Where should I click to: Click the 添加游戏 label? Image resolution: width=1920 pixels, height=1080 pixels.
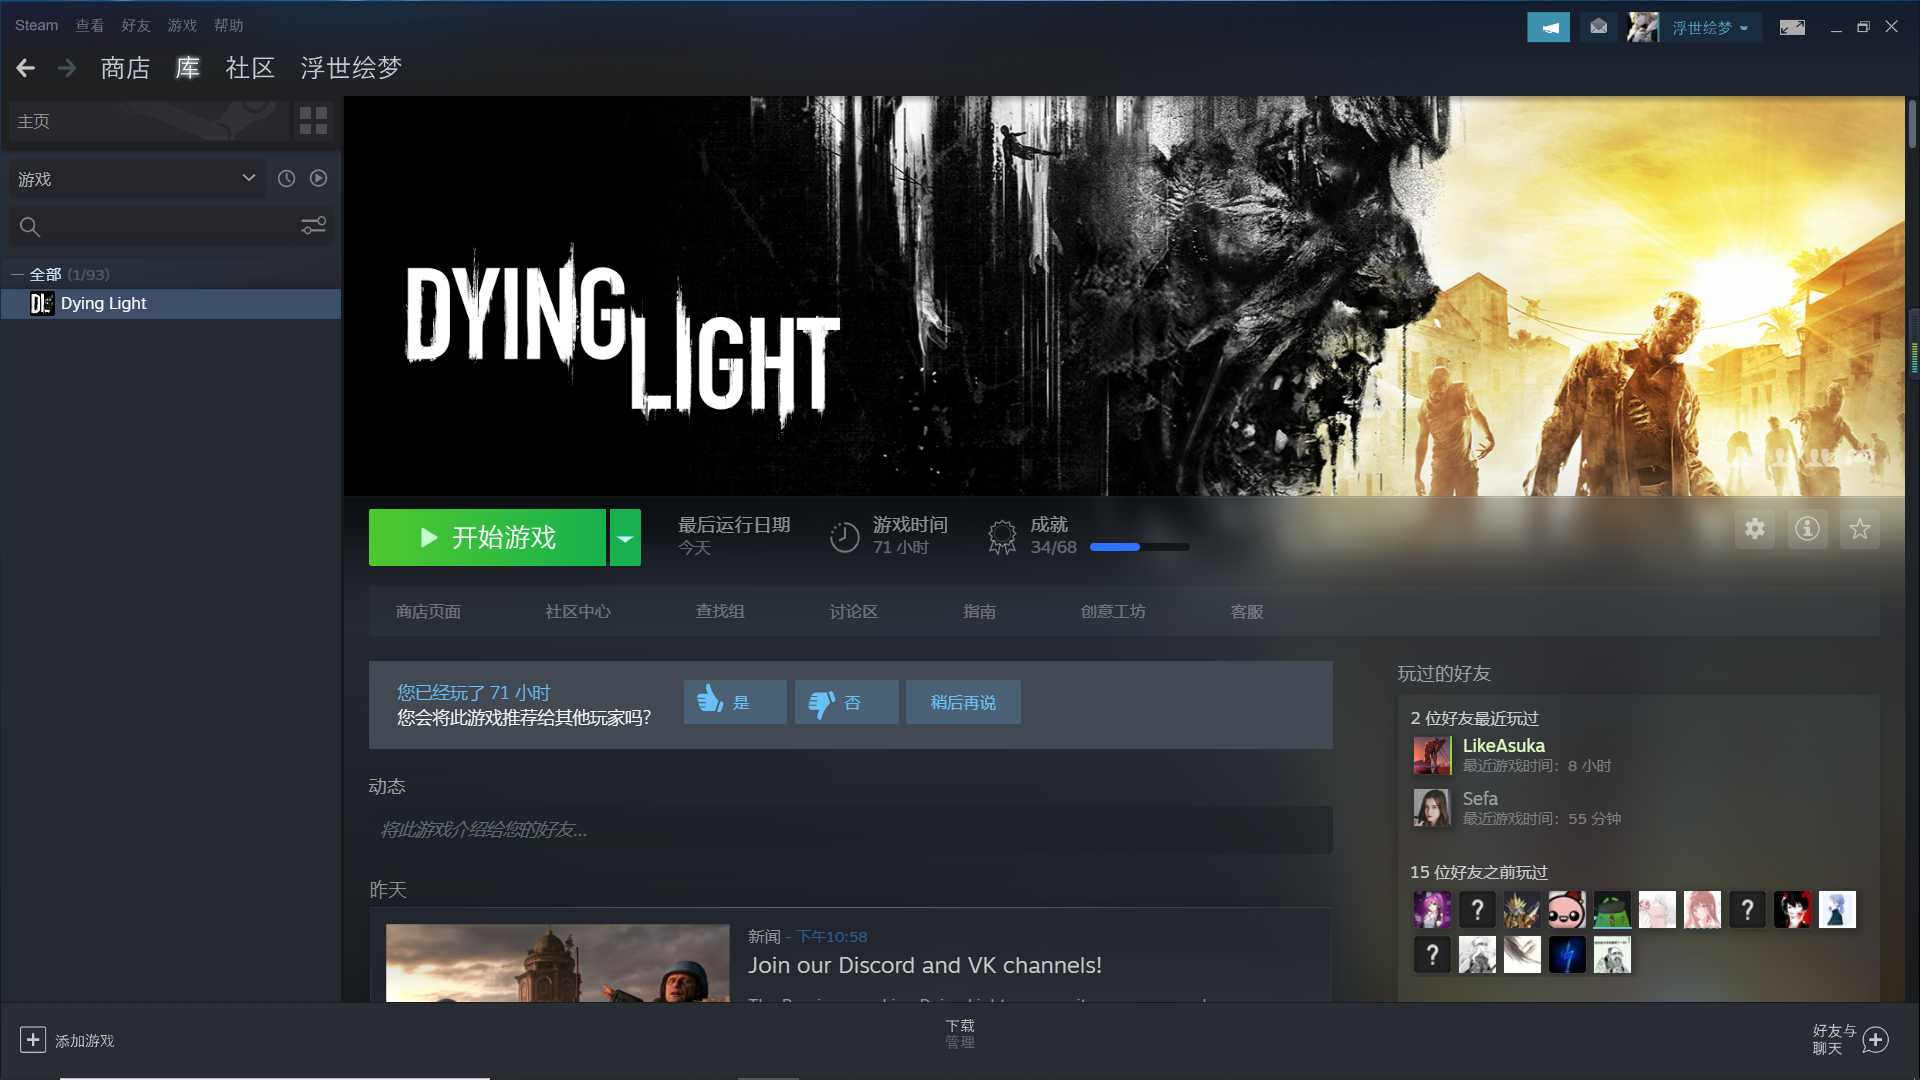coord(85,1041)
